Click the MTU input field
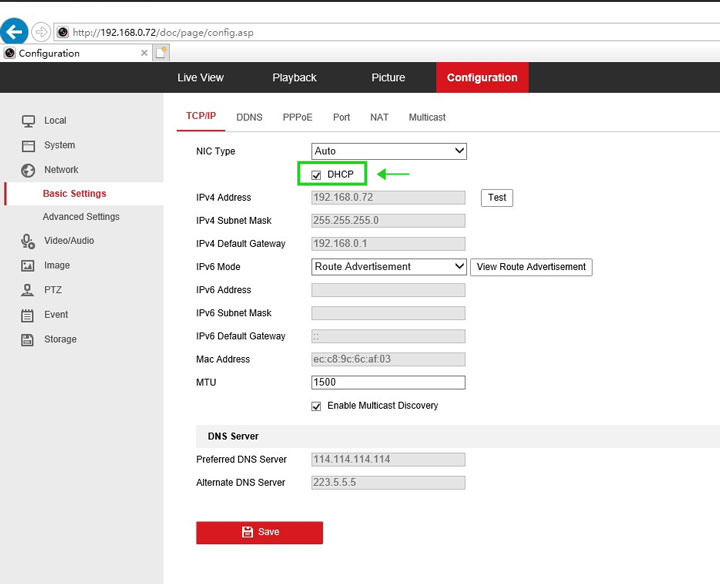Screen dimensions: 720x584 (388, 383)
